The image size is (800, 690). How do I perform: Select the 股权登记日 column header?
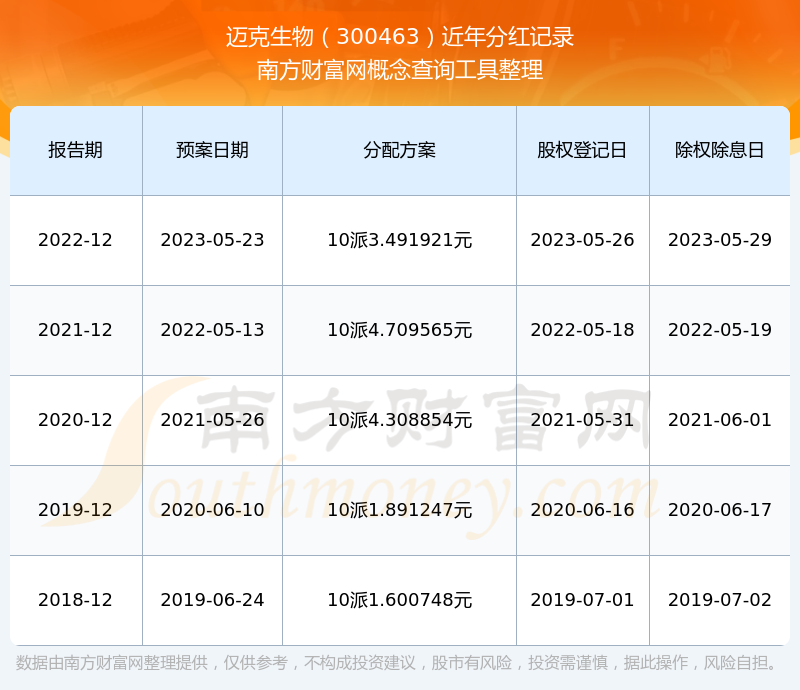click(x=582, y=150)
